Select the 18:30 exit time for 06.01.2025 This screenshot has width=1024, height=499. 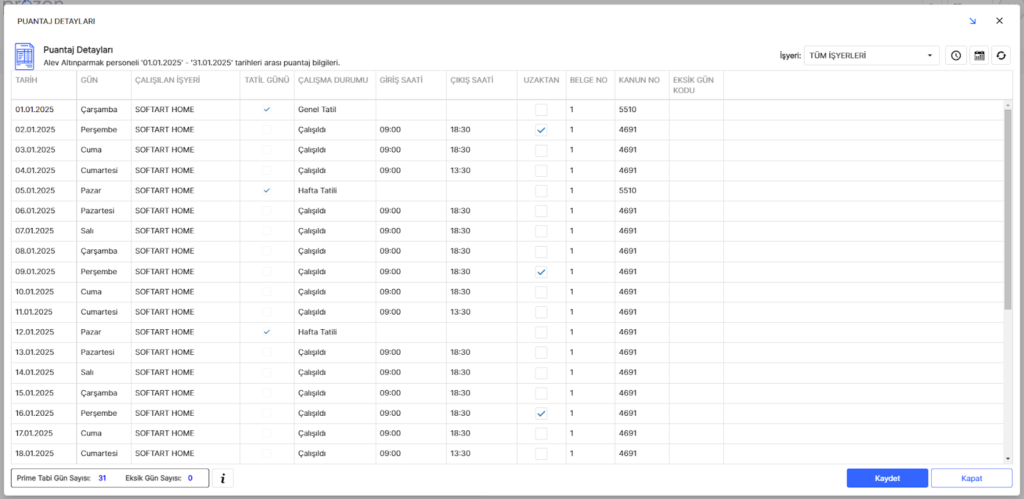click(x=460, y=211)
